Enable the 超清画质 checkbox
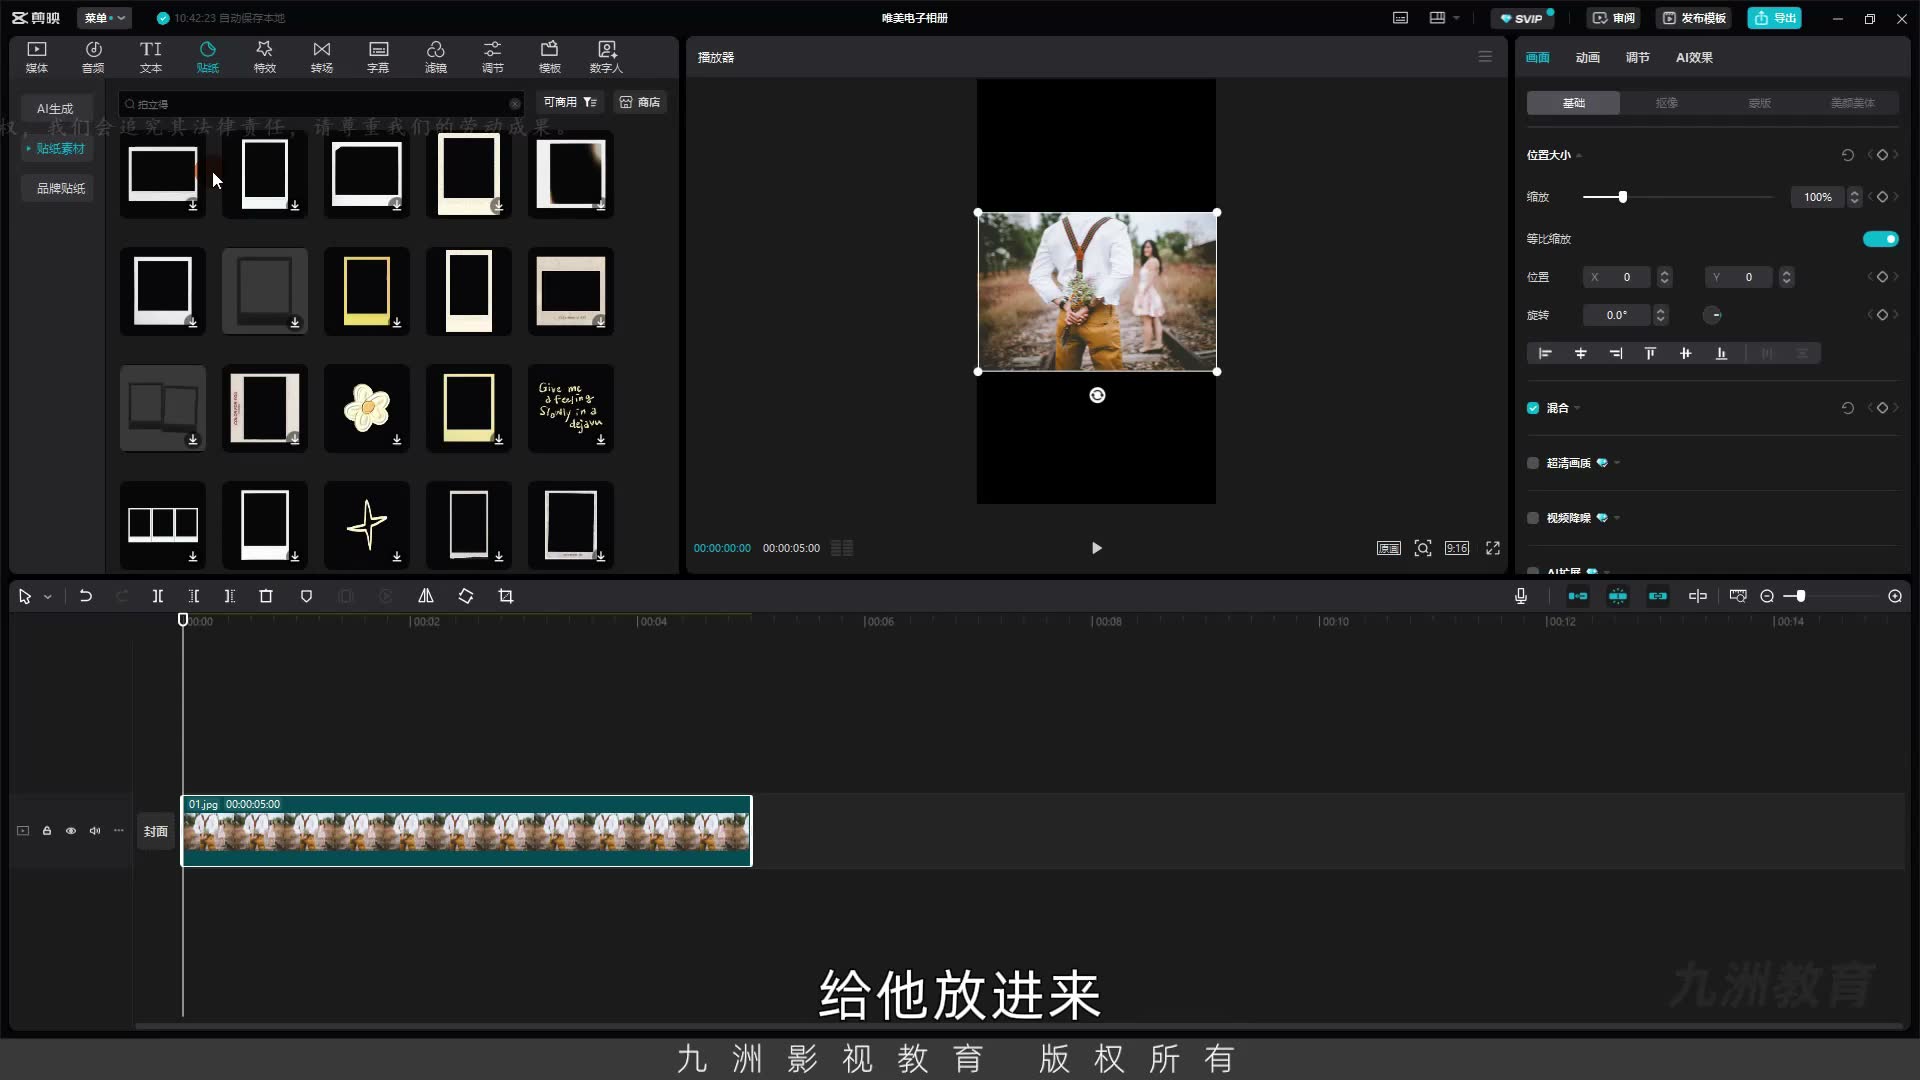The height and width of the screenshot is (1080, 1920). pos(1533,463)
